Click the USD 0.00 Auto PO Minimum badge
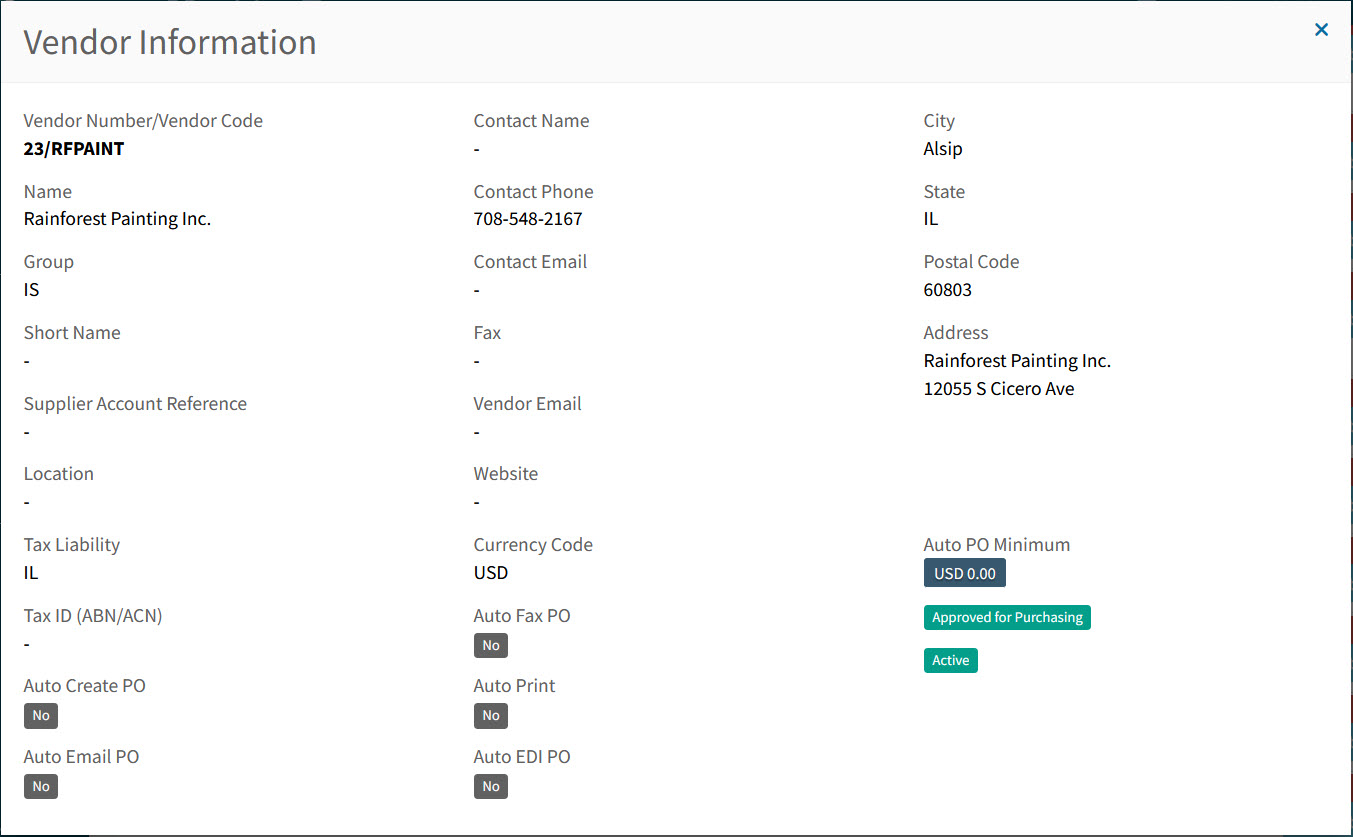The image size is (1353, 837). [x=964, y=574]
